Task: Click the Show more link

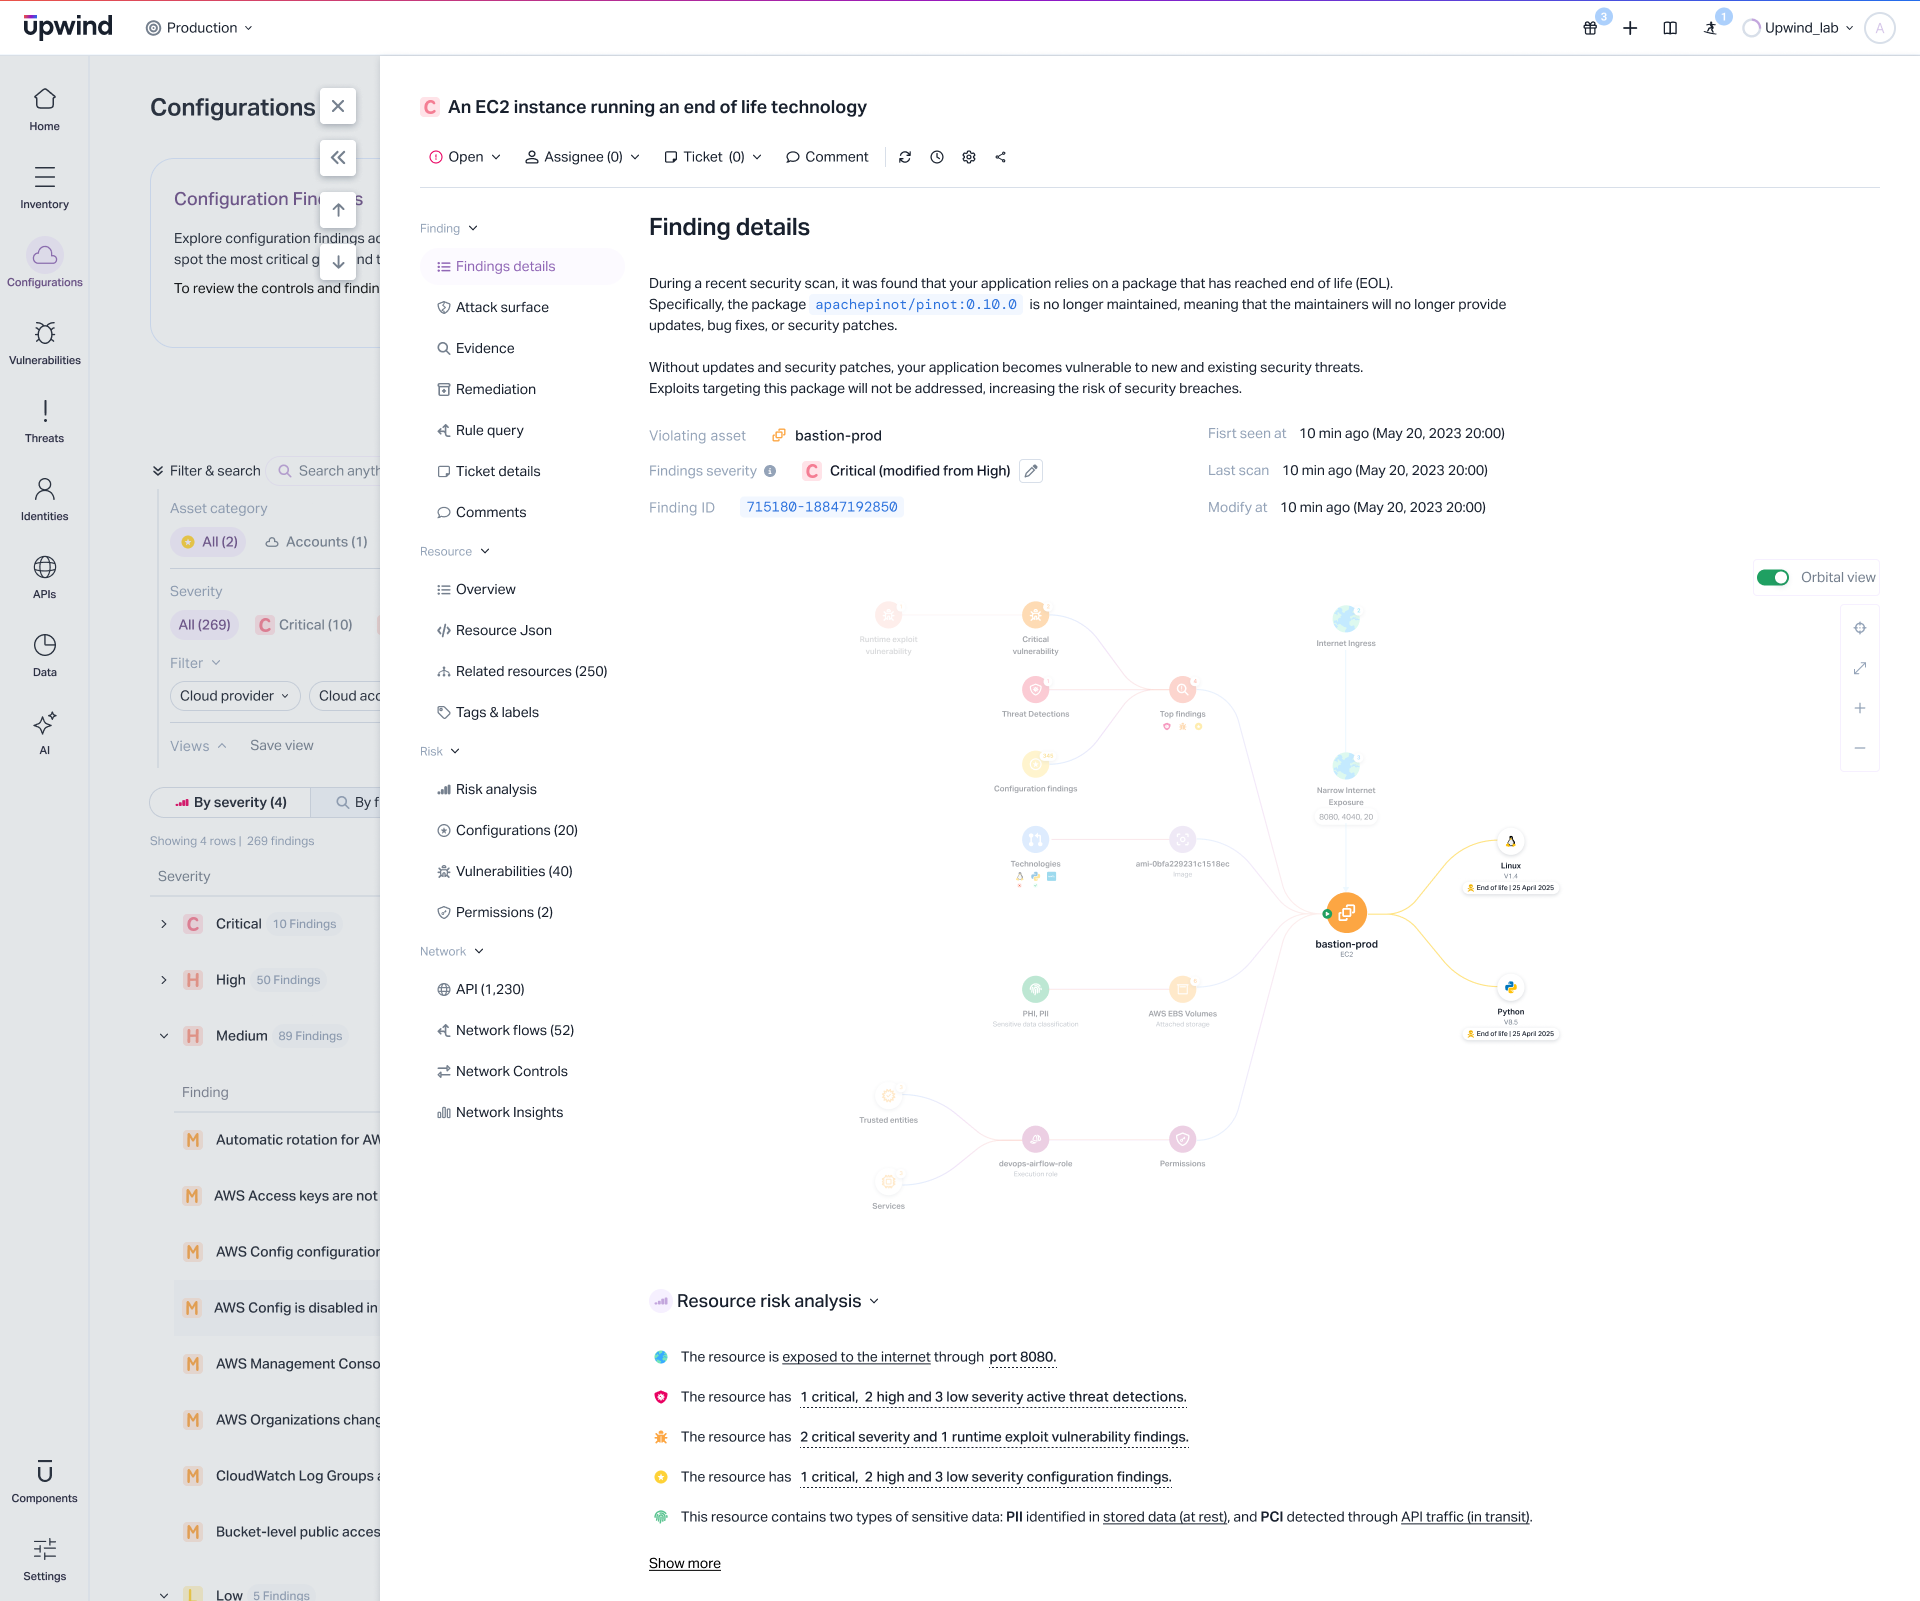Action: coord(684,1563)
